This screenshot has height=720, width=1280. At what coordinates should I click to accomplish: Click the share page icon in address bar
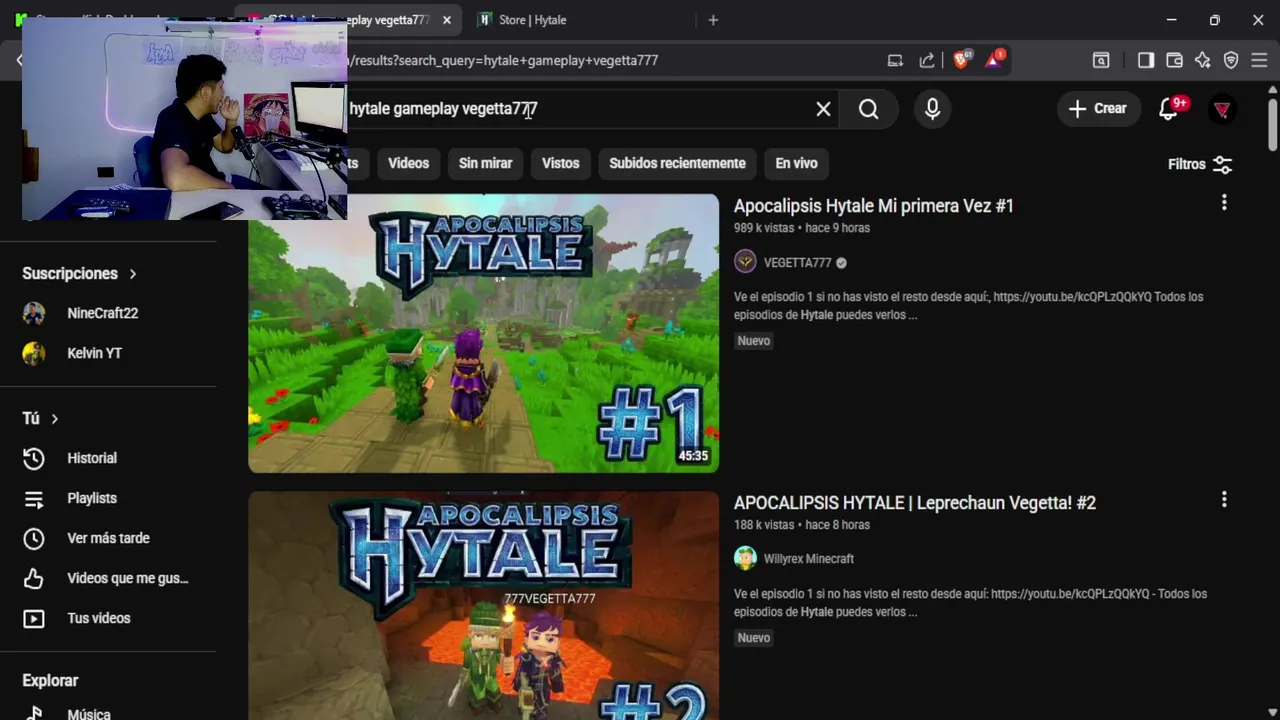(x=927, y=60)
